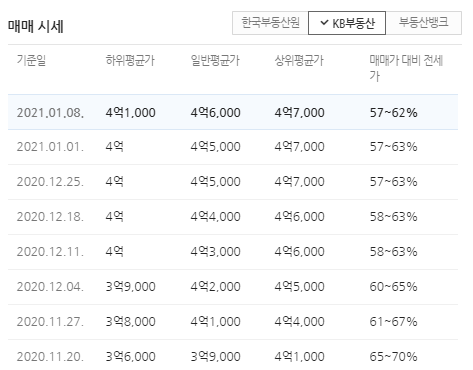The width and height of the screenshot is (473, 370).
Task: Click the checkmark icon on KB부동산
Action: [x=324, y=23]
